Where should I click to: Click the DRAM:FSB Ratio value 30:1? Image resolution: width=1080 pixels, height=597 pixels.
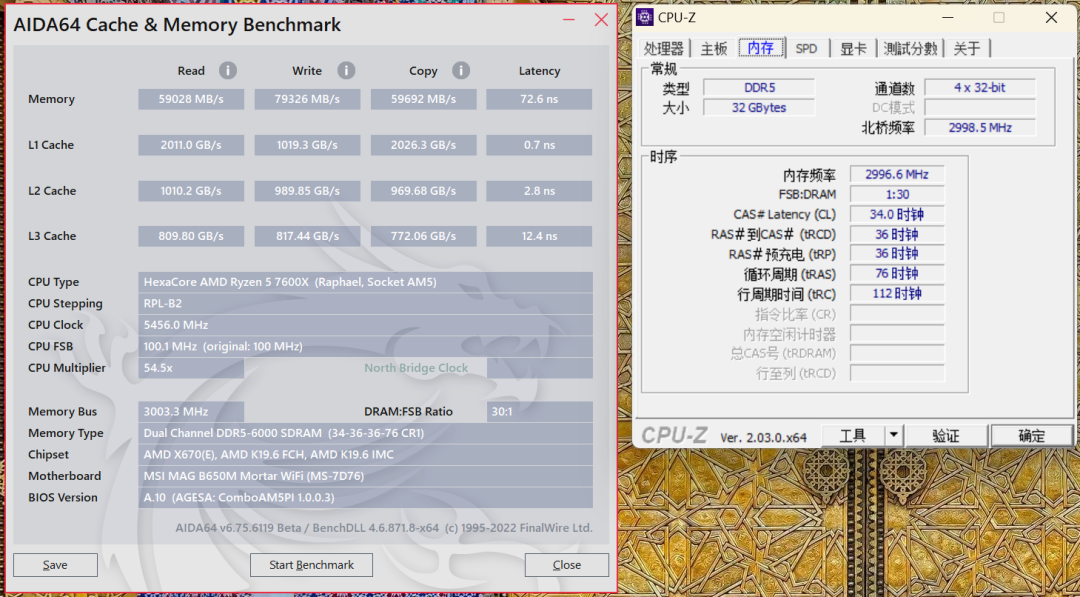539,412
